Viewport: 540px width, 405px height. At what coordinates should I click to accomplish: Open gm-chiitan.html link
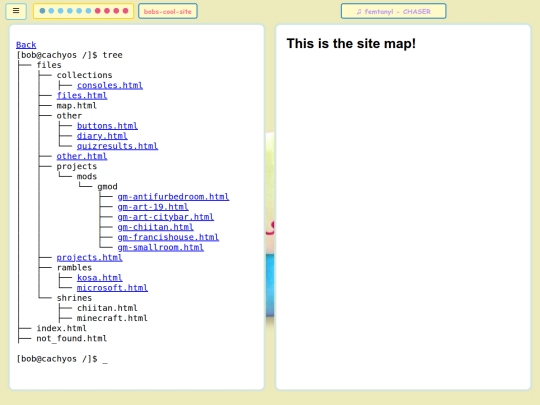coord(155,227)
